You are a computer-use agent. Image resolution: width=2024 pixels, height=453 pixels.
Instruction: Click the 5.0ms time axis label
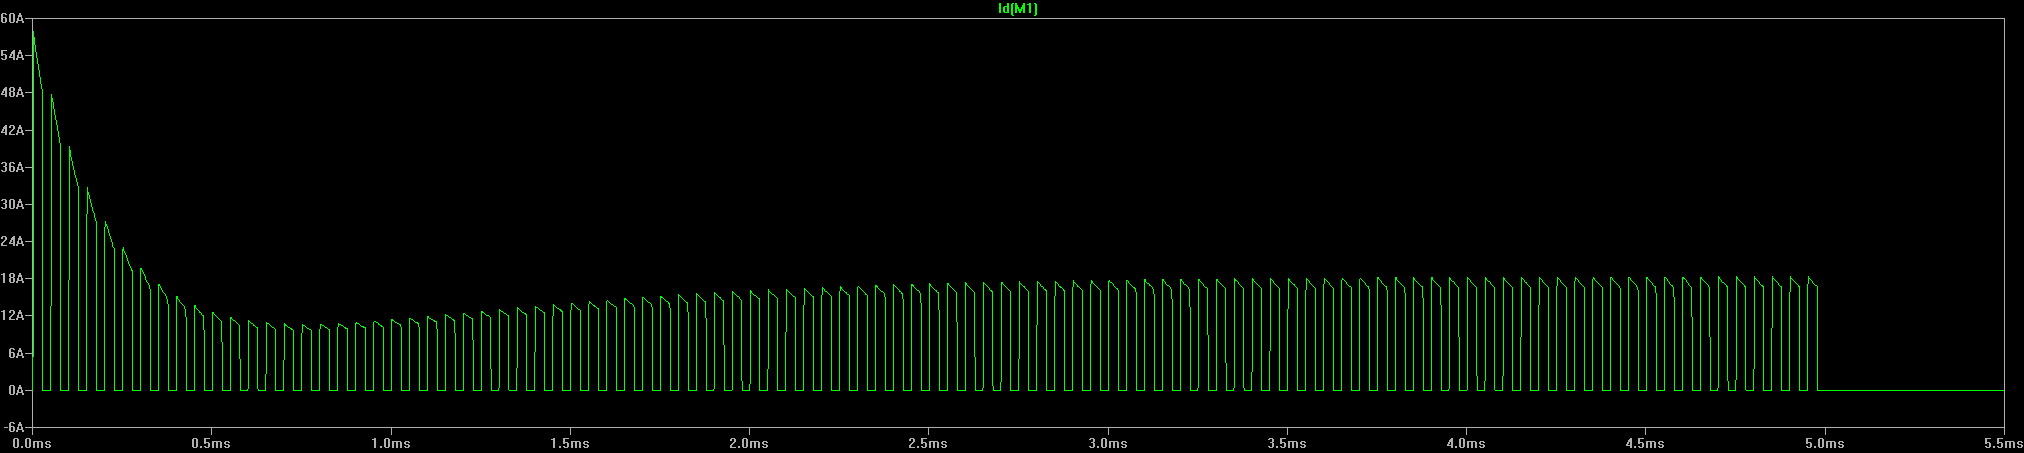(x=1824, y=443)
